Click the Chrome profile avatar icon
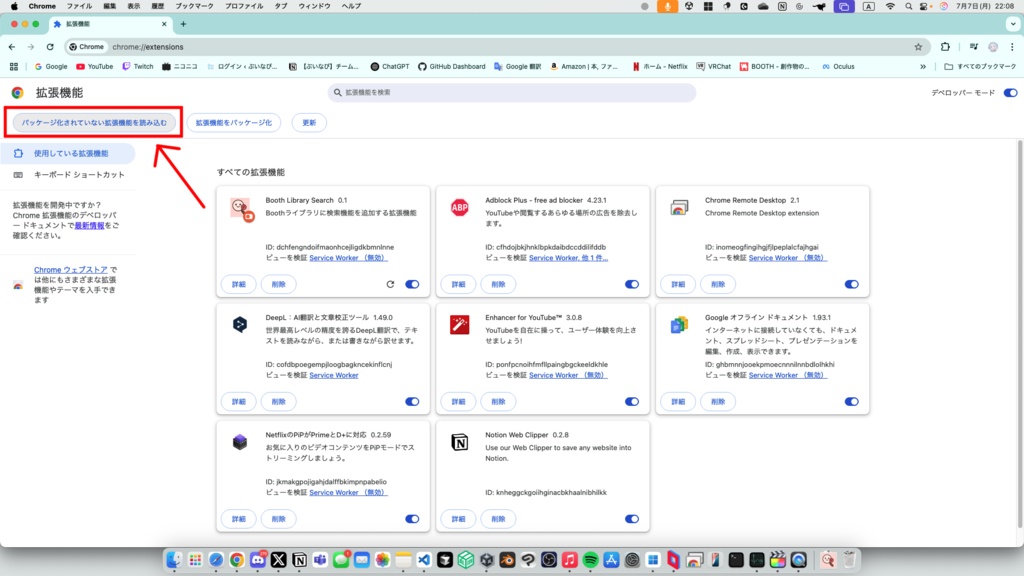1024x576 pixels. [992, 46]
